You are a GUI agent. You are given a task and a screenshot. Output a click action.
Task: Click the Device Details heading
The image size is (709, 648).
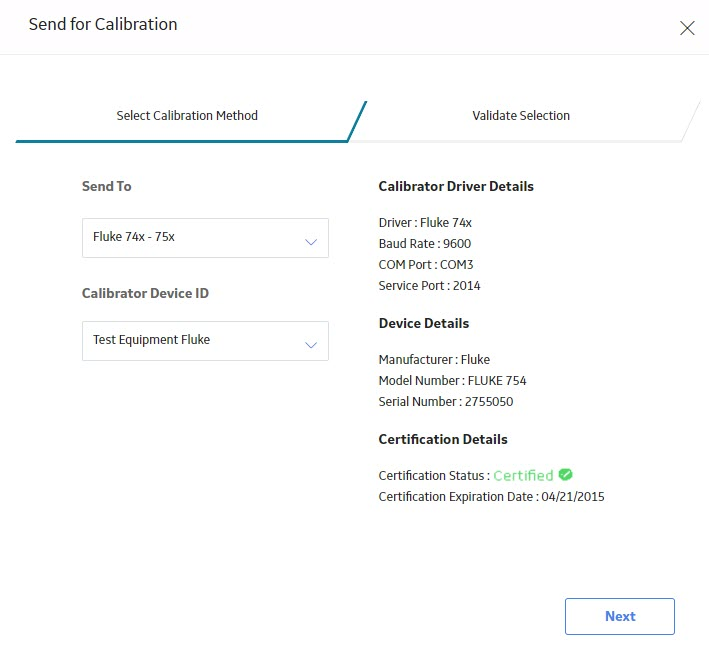(x=424, y=323)
